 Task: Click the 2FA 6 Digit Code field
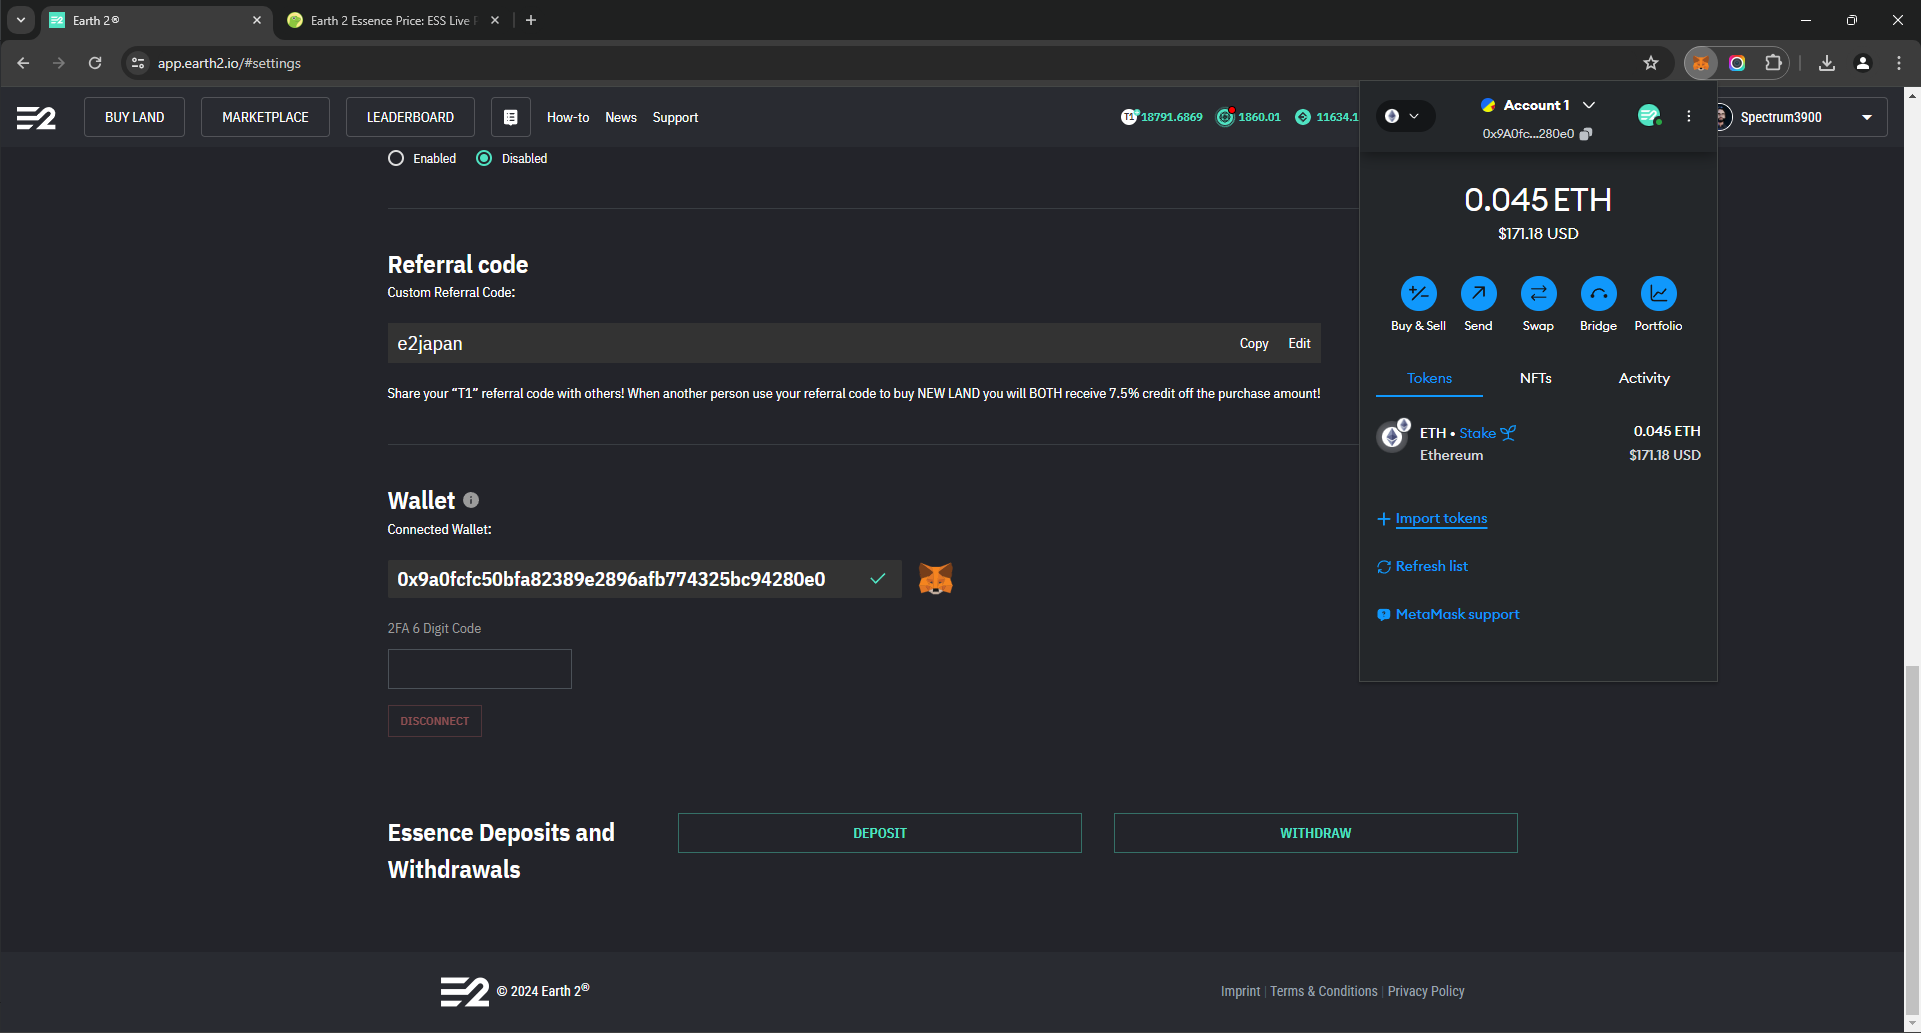(480, 669)
